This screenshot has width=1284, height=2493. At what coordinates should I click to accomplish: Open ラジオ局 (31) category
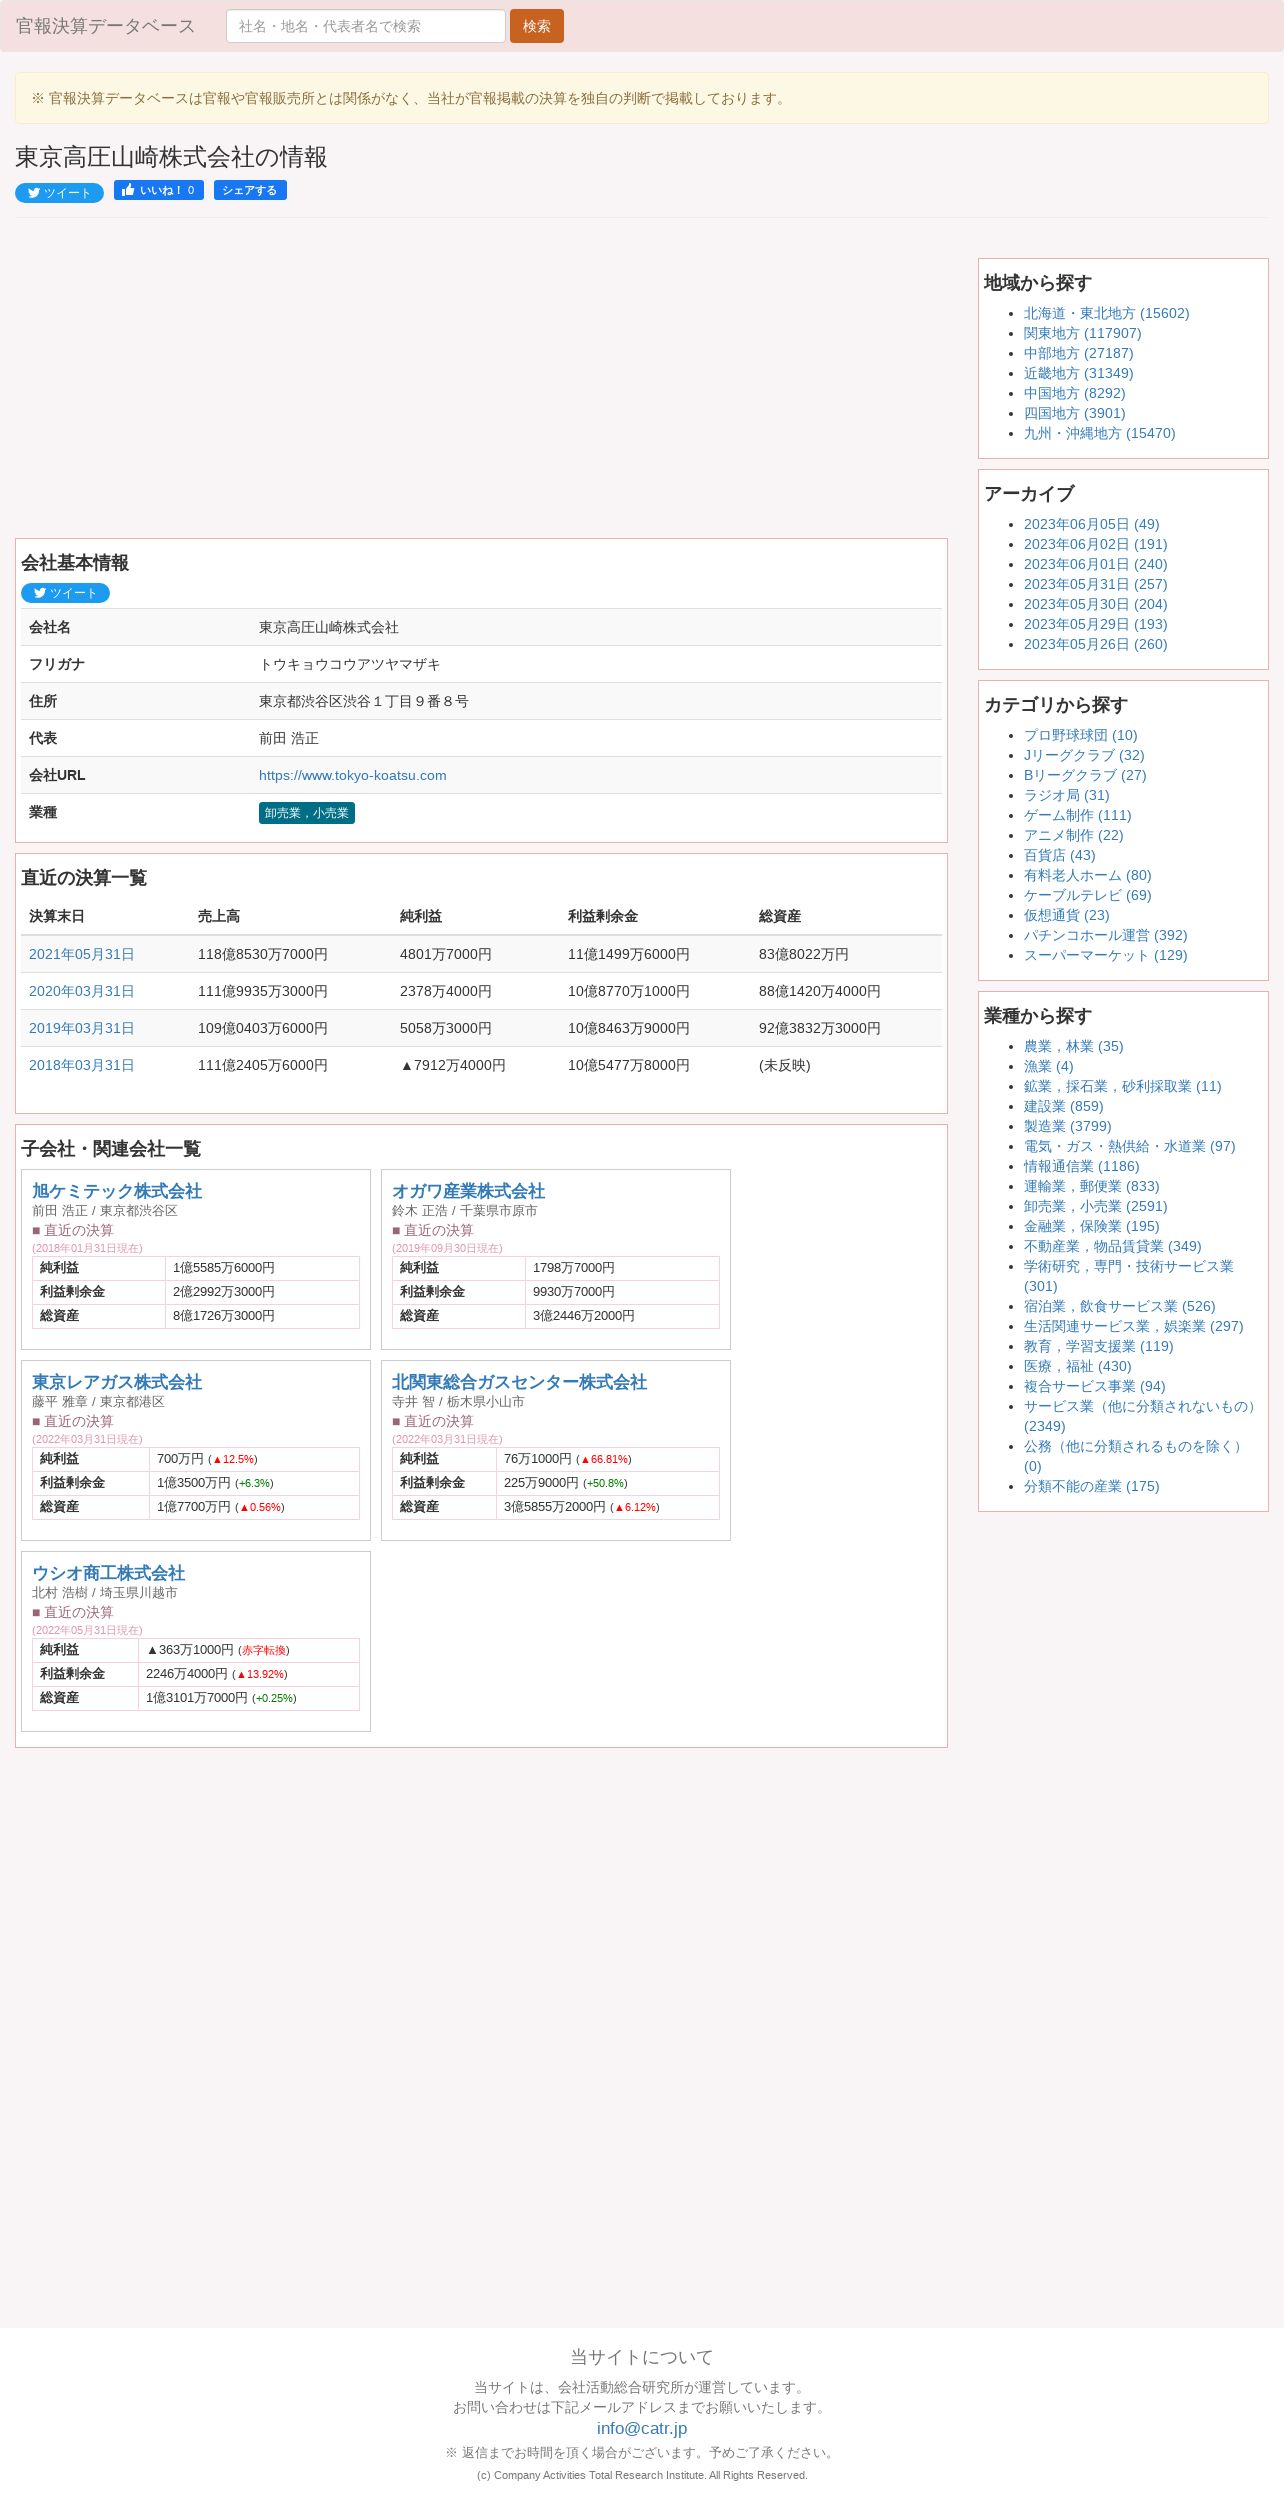pyautogui.click(x=1066, y=795)
